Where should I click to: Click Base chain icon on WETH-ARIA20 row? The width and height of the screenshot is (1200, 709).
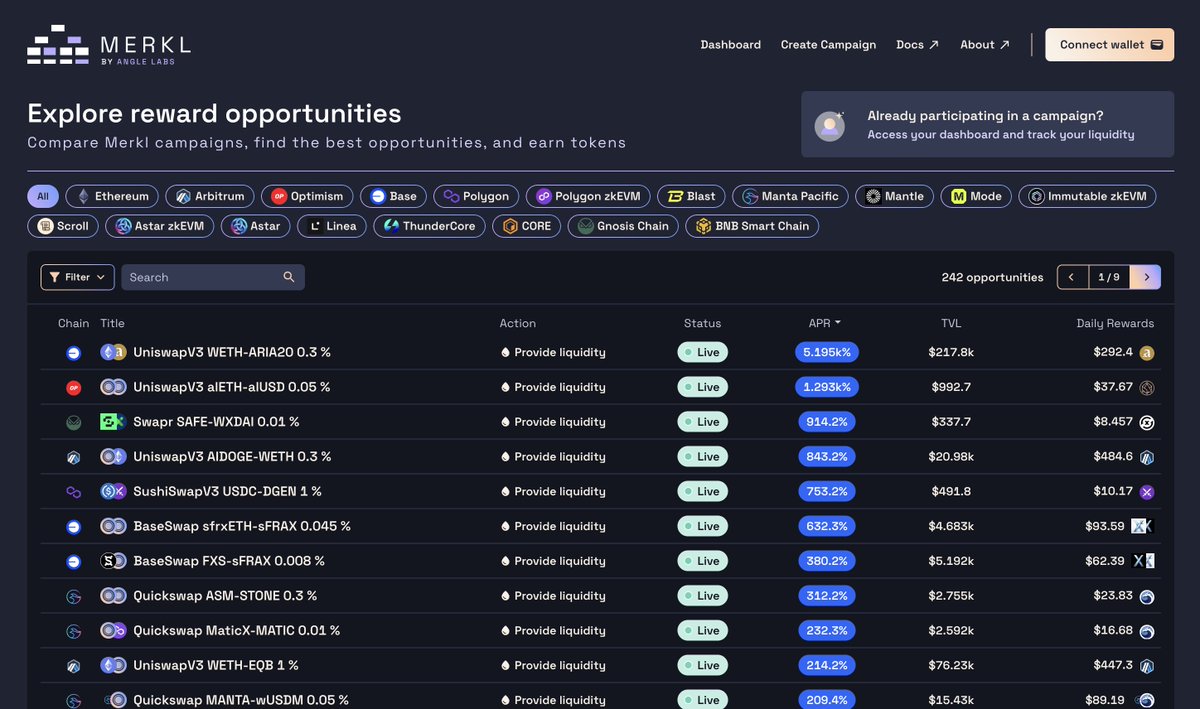[73, 352]
